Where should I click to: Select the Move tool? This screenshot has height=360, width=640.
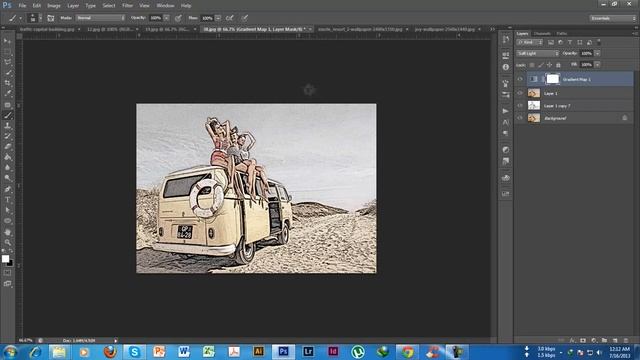point(7,41)
